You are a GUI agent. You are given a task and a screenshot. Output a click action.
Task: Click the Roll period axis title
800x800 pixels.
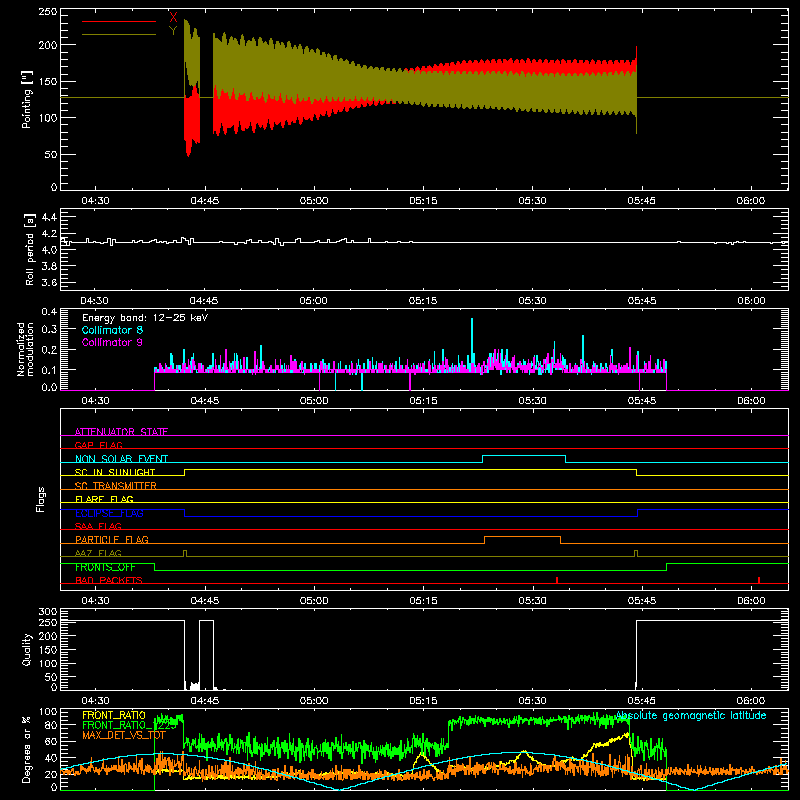tap(29, 249)
